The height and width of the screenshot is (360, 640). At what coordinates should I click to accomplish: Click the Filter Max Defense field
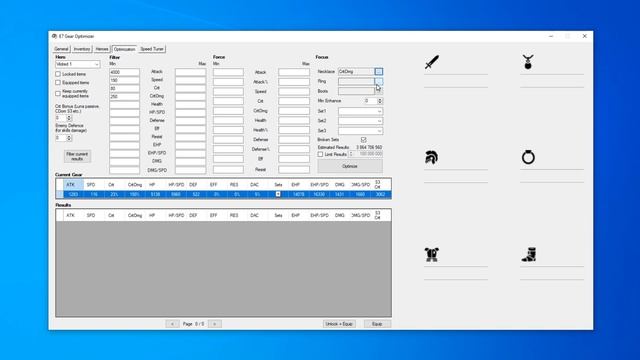coord(191,121)
